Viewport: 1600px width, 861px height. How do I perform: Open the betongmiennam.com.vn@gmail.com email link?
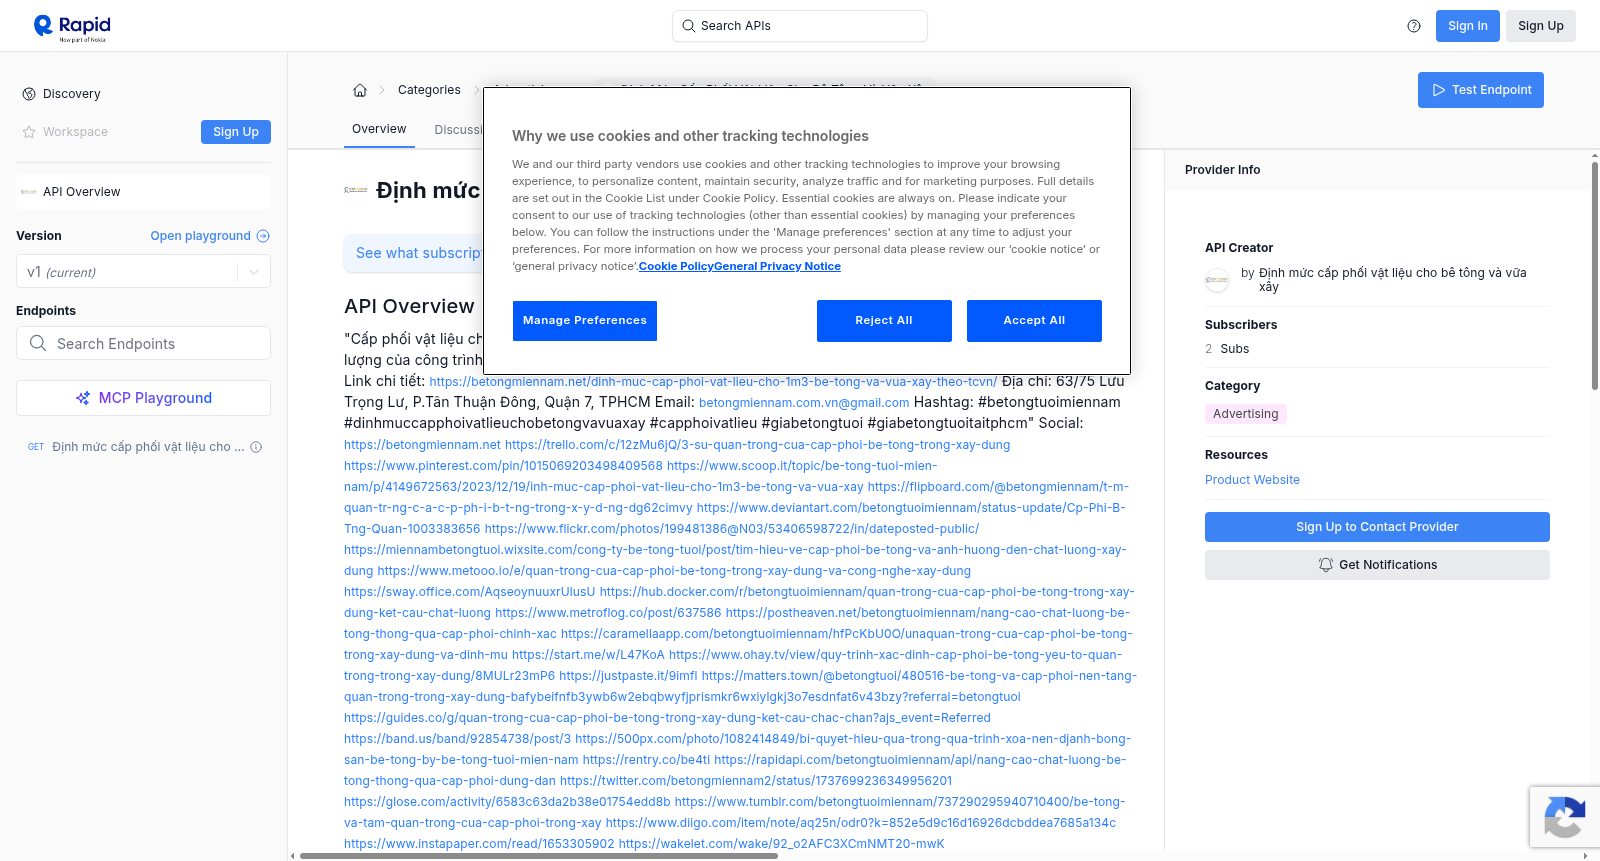804,403
